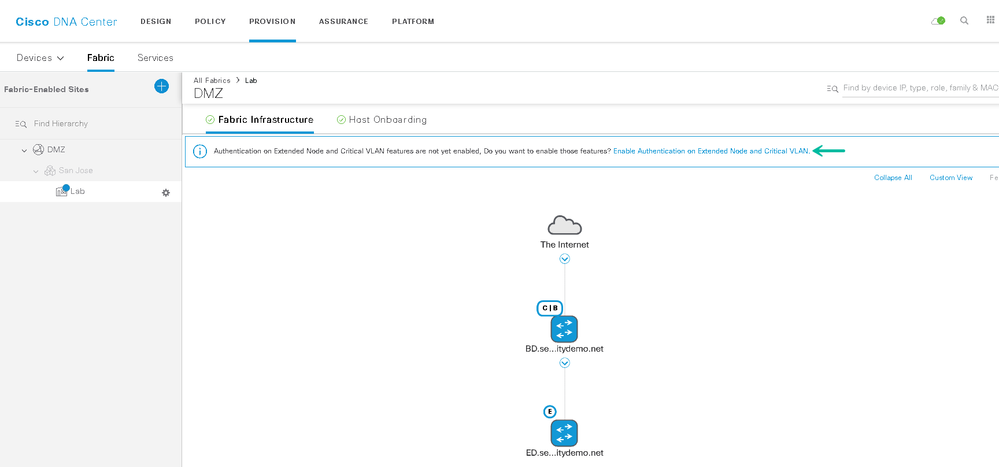
Task: Click the BD.se...itydemo.net label
Action: coord(564,349)
